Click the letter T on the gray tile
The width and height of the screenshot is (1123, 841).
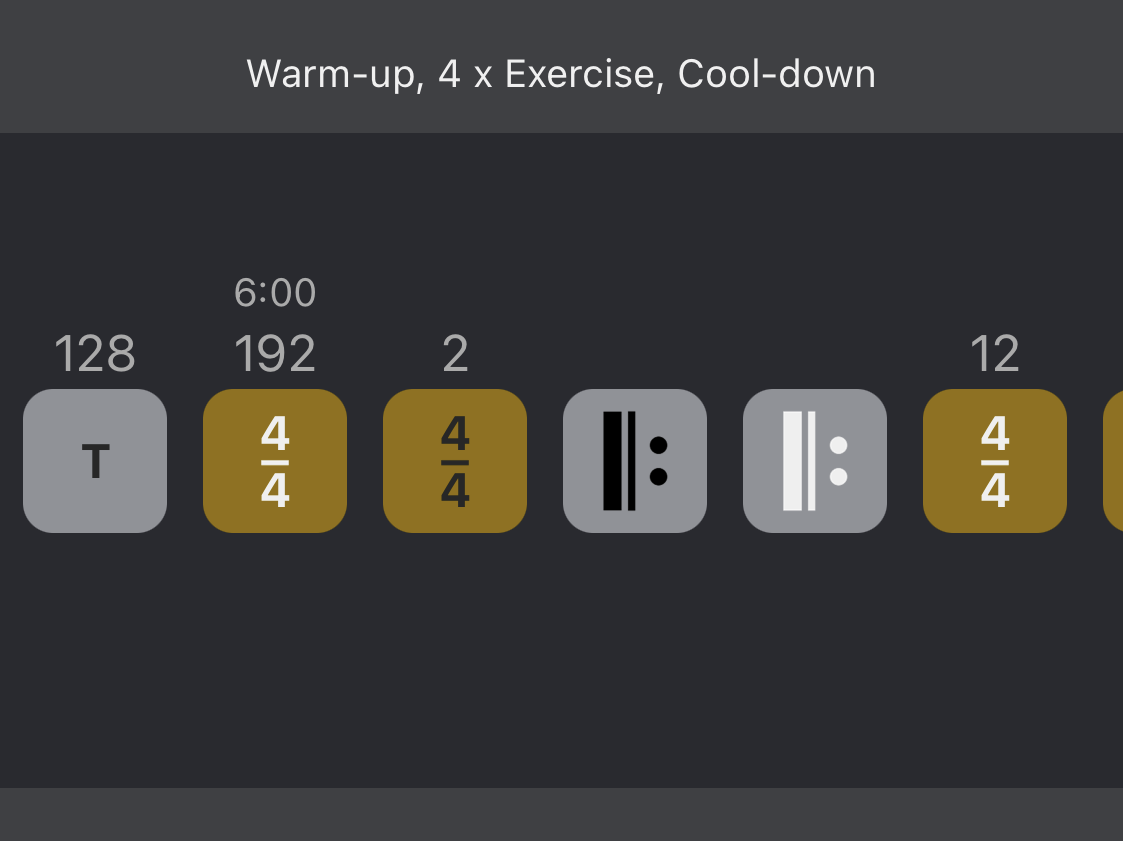pyautogui.click(x=95, y=462)
